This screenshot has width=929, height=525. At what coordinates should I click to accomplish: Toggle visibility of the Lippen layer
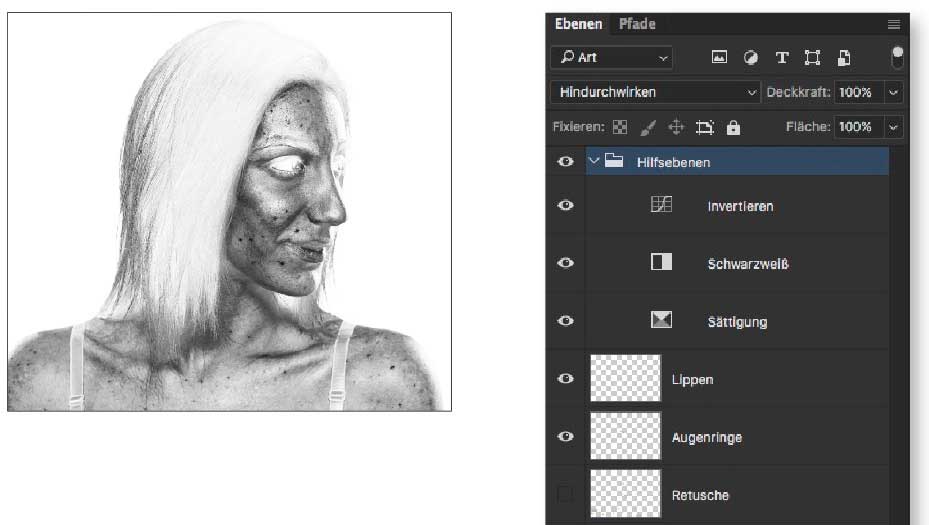pyautogui.click(x=566, y=379)
